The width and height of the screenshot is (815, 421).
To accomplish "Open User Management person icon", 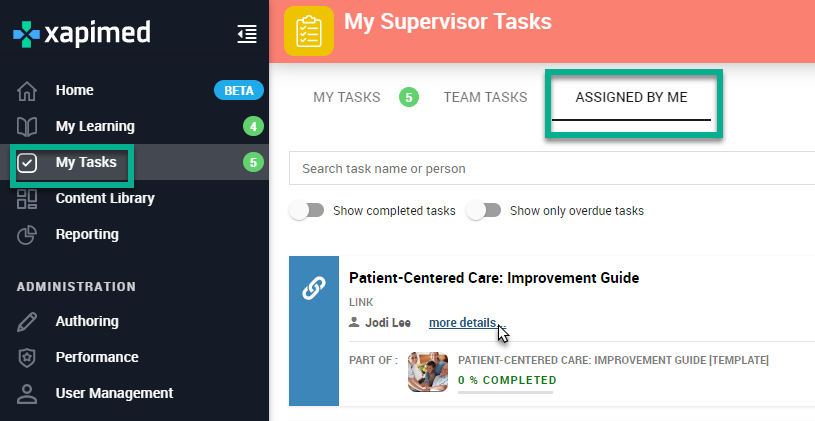I will point(27,393).
